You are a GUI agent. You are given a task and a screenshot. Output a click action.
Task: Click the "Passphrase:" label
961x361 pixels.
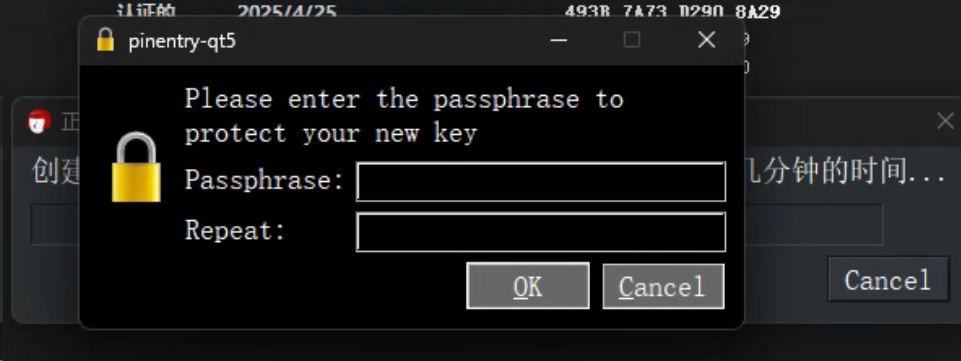pos(264,180)
